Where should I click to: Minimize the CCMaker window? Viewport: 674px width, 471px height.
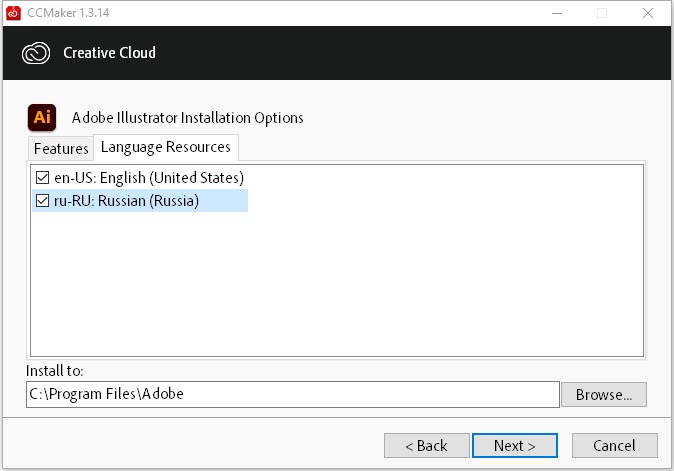click(557, 13)
